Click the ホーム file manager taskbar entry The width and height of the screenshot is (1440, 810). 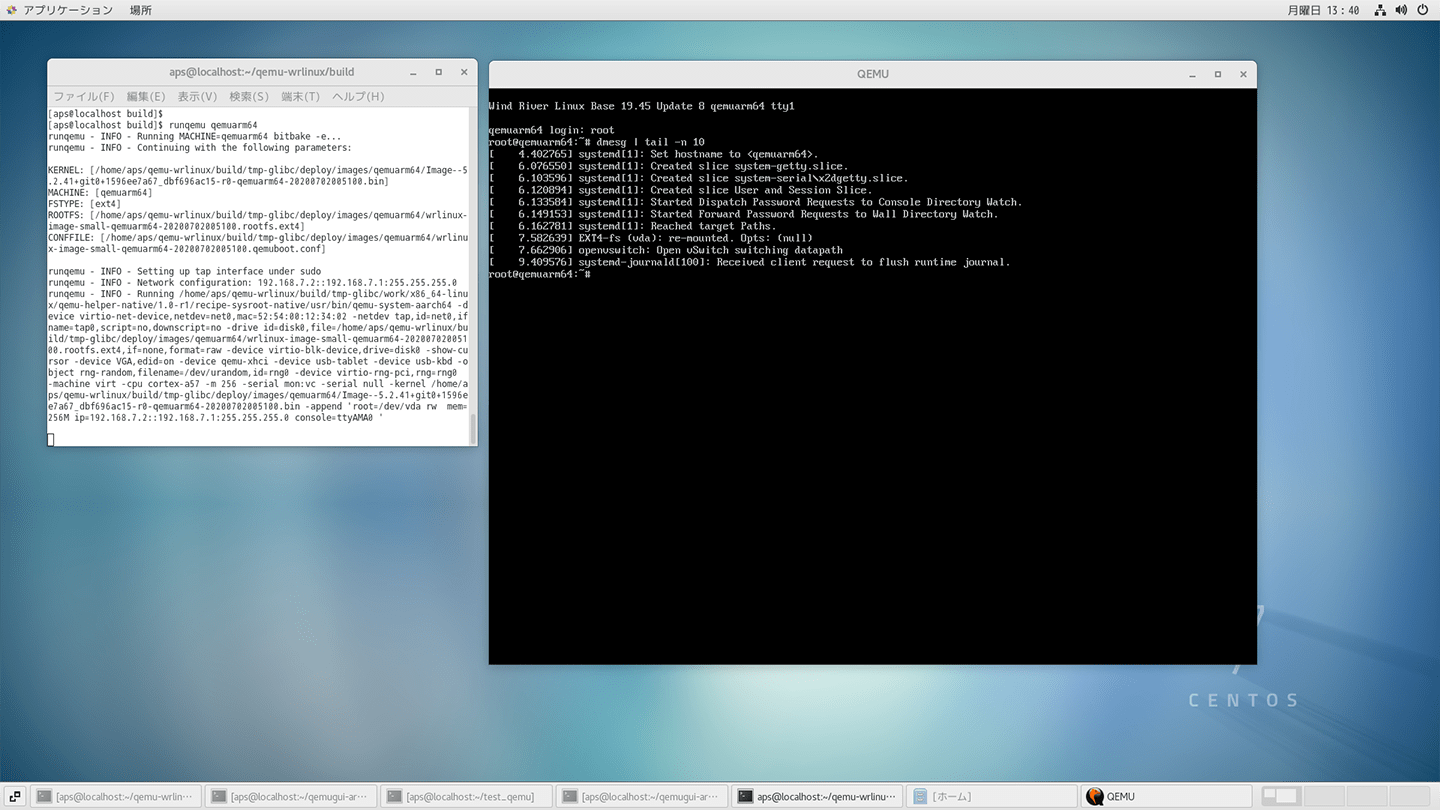pos(992,797)
